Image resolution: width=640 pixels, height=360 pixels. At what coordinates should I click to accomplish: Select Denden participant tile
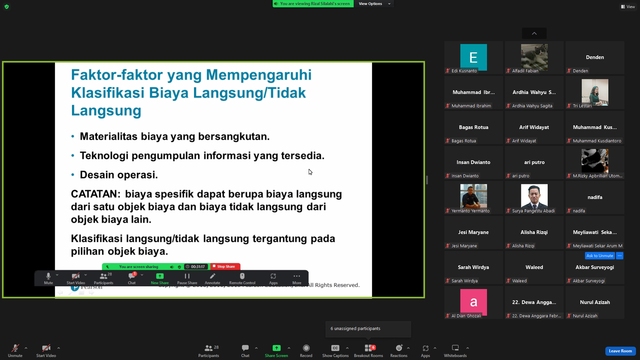(595, 58)
